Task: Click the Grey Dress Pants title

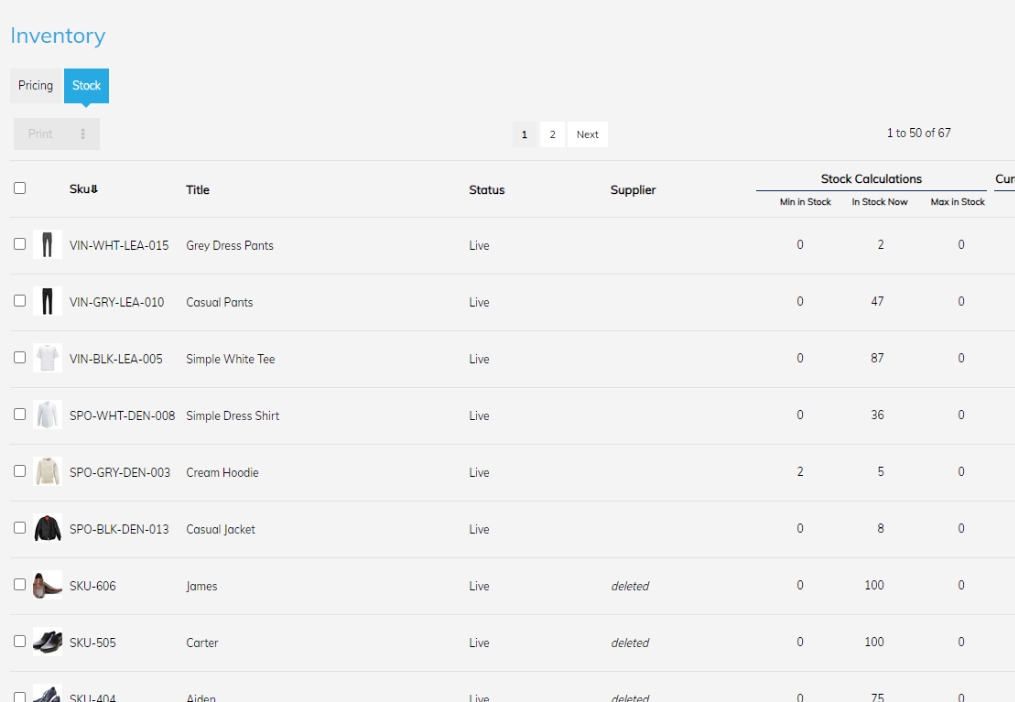Action: pyautogui.click(x=230, y=245)
